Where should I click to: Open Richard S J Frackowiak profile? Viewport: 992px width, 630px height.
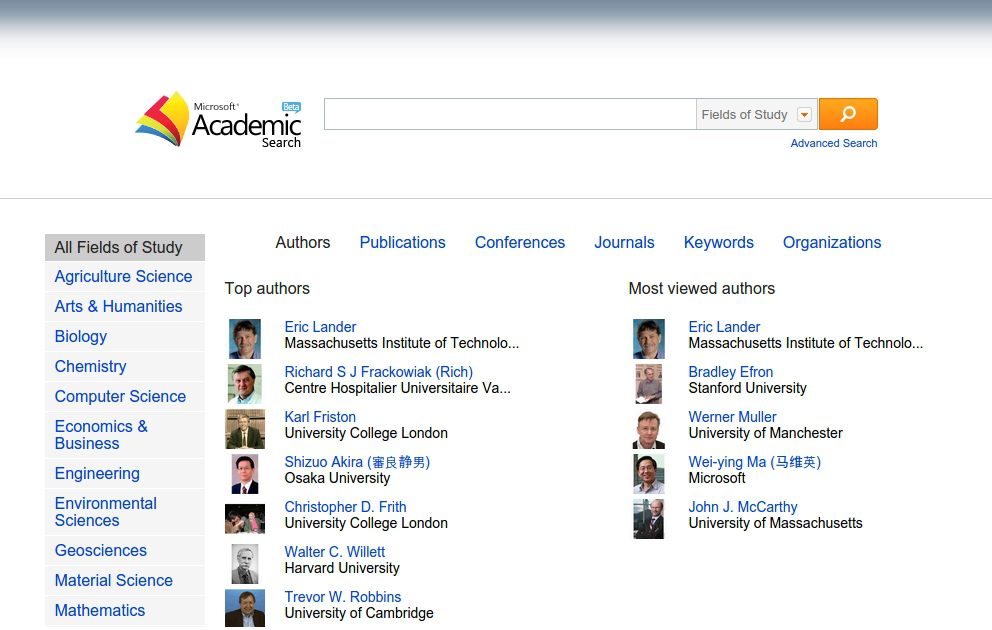tap(378, 372)
